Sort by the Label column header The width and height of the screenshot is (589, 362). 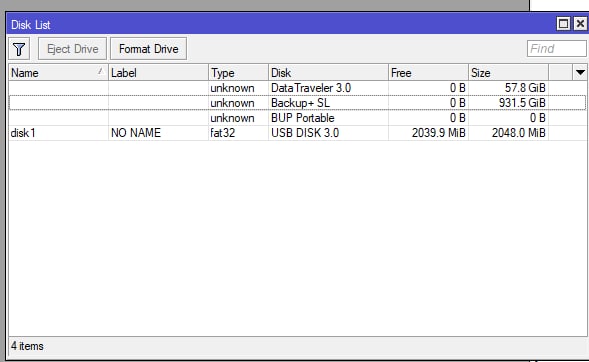[x=158, y=73]
